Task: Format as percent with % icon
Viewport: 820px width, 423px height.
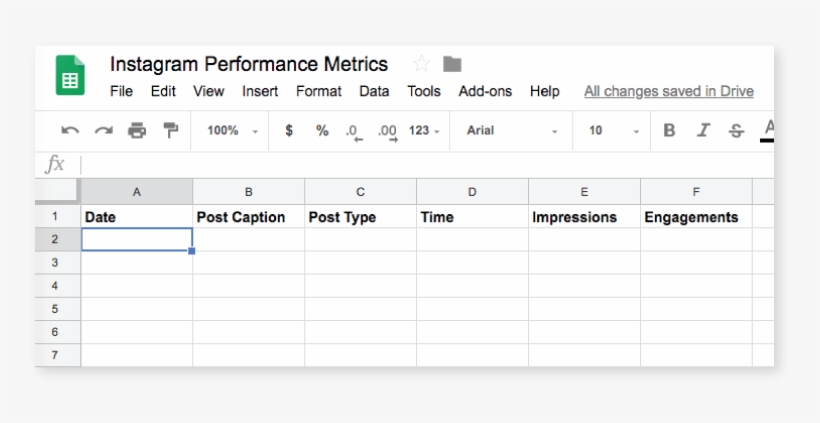Action: [x=322, y=131]
